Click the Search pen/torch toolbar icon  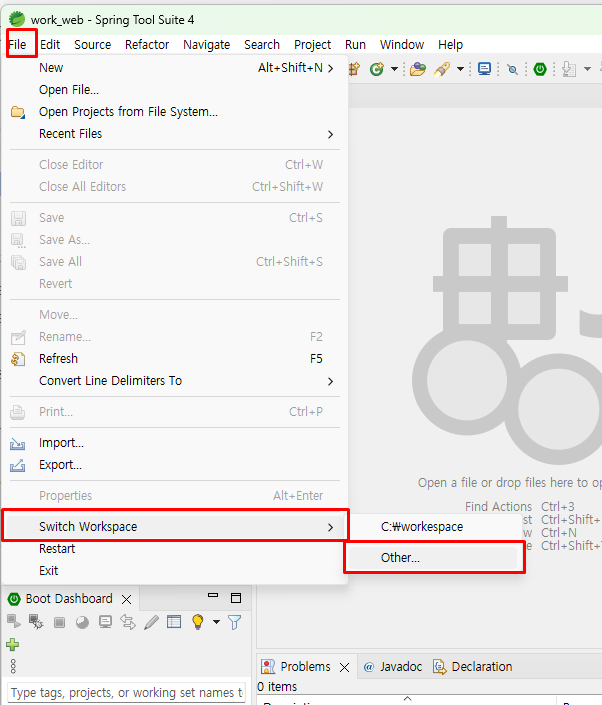pyautogui.click(x=442, y=69)
